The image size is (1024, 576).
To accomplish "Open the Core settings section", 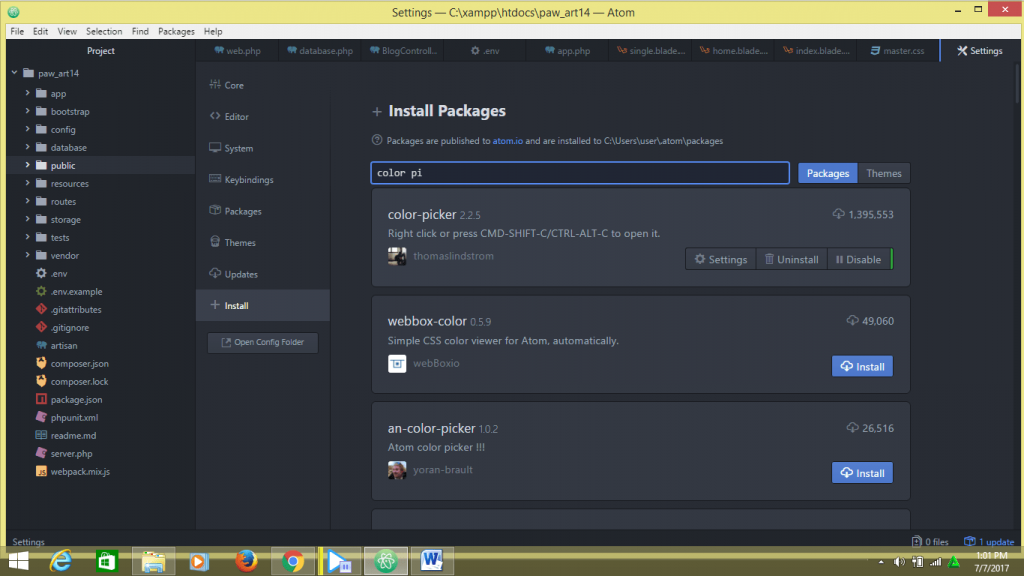I will pos(234,85).
